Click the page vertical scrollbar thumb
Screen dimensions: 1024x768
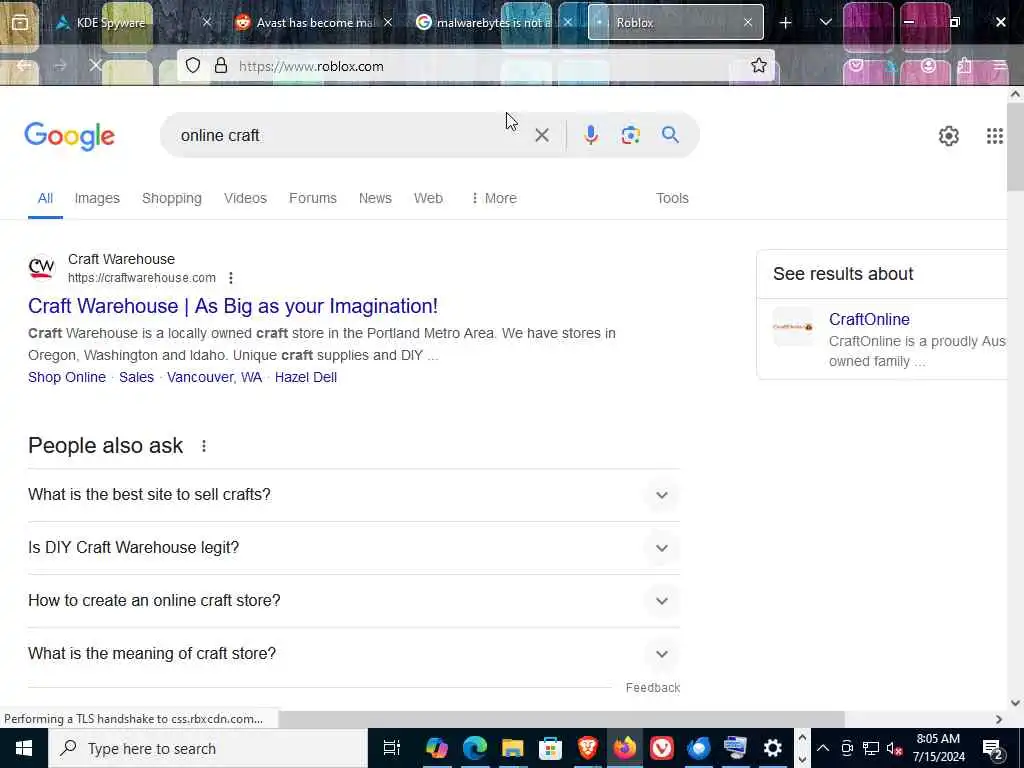pos(1015,147)
